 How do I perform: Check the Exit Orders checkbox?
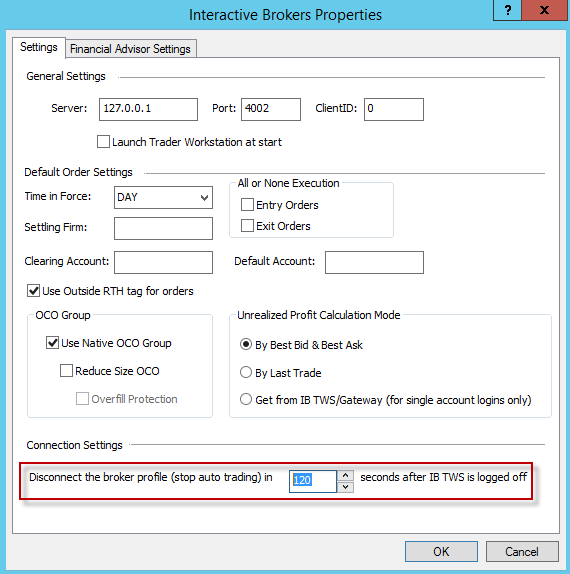(247, 226)
